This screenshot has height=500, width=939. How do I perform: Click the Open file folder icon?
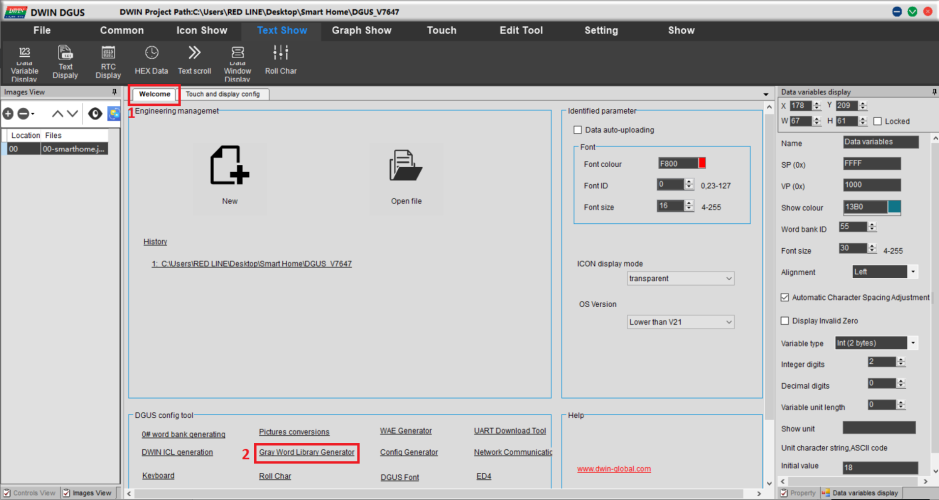coord(405,165)
